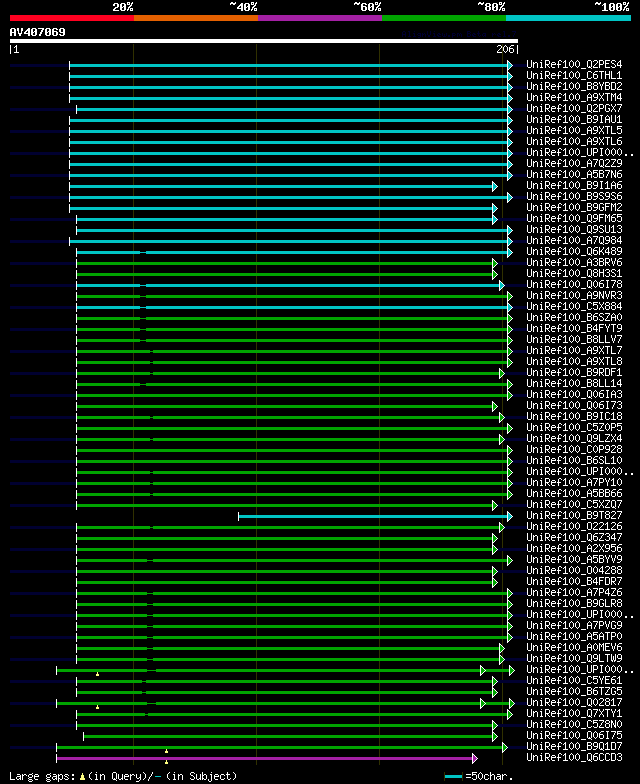
Task: Select the UniRef100_C0P928 label
Action: click(x=574, y=450)
